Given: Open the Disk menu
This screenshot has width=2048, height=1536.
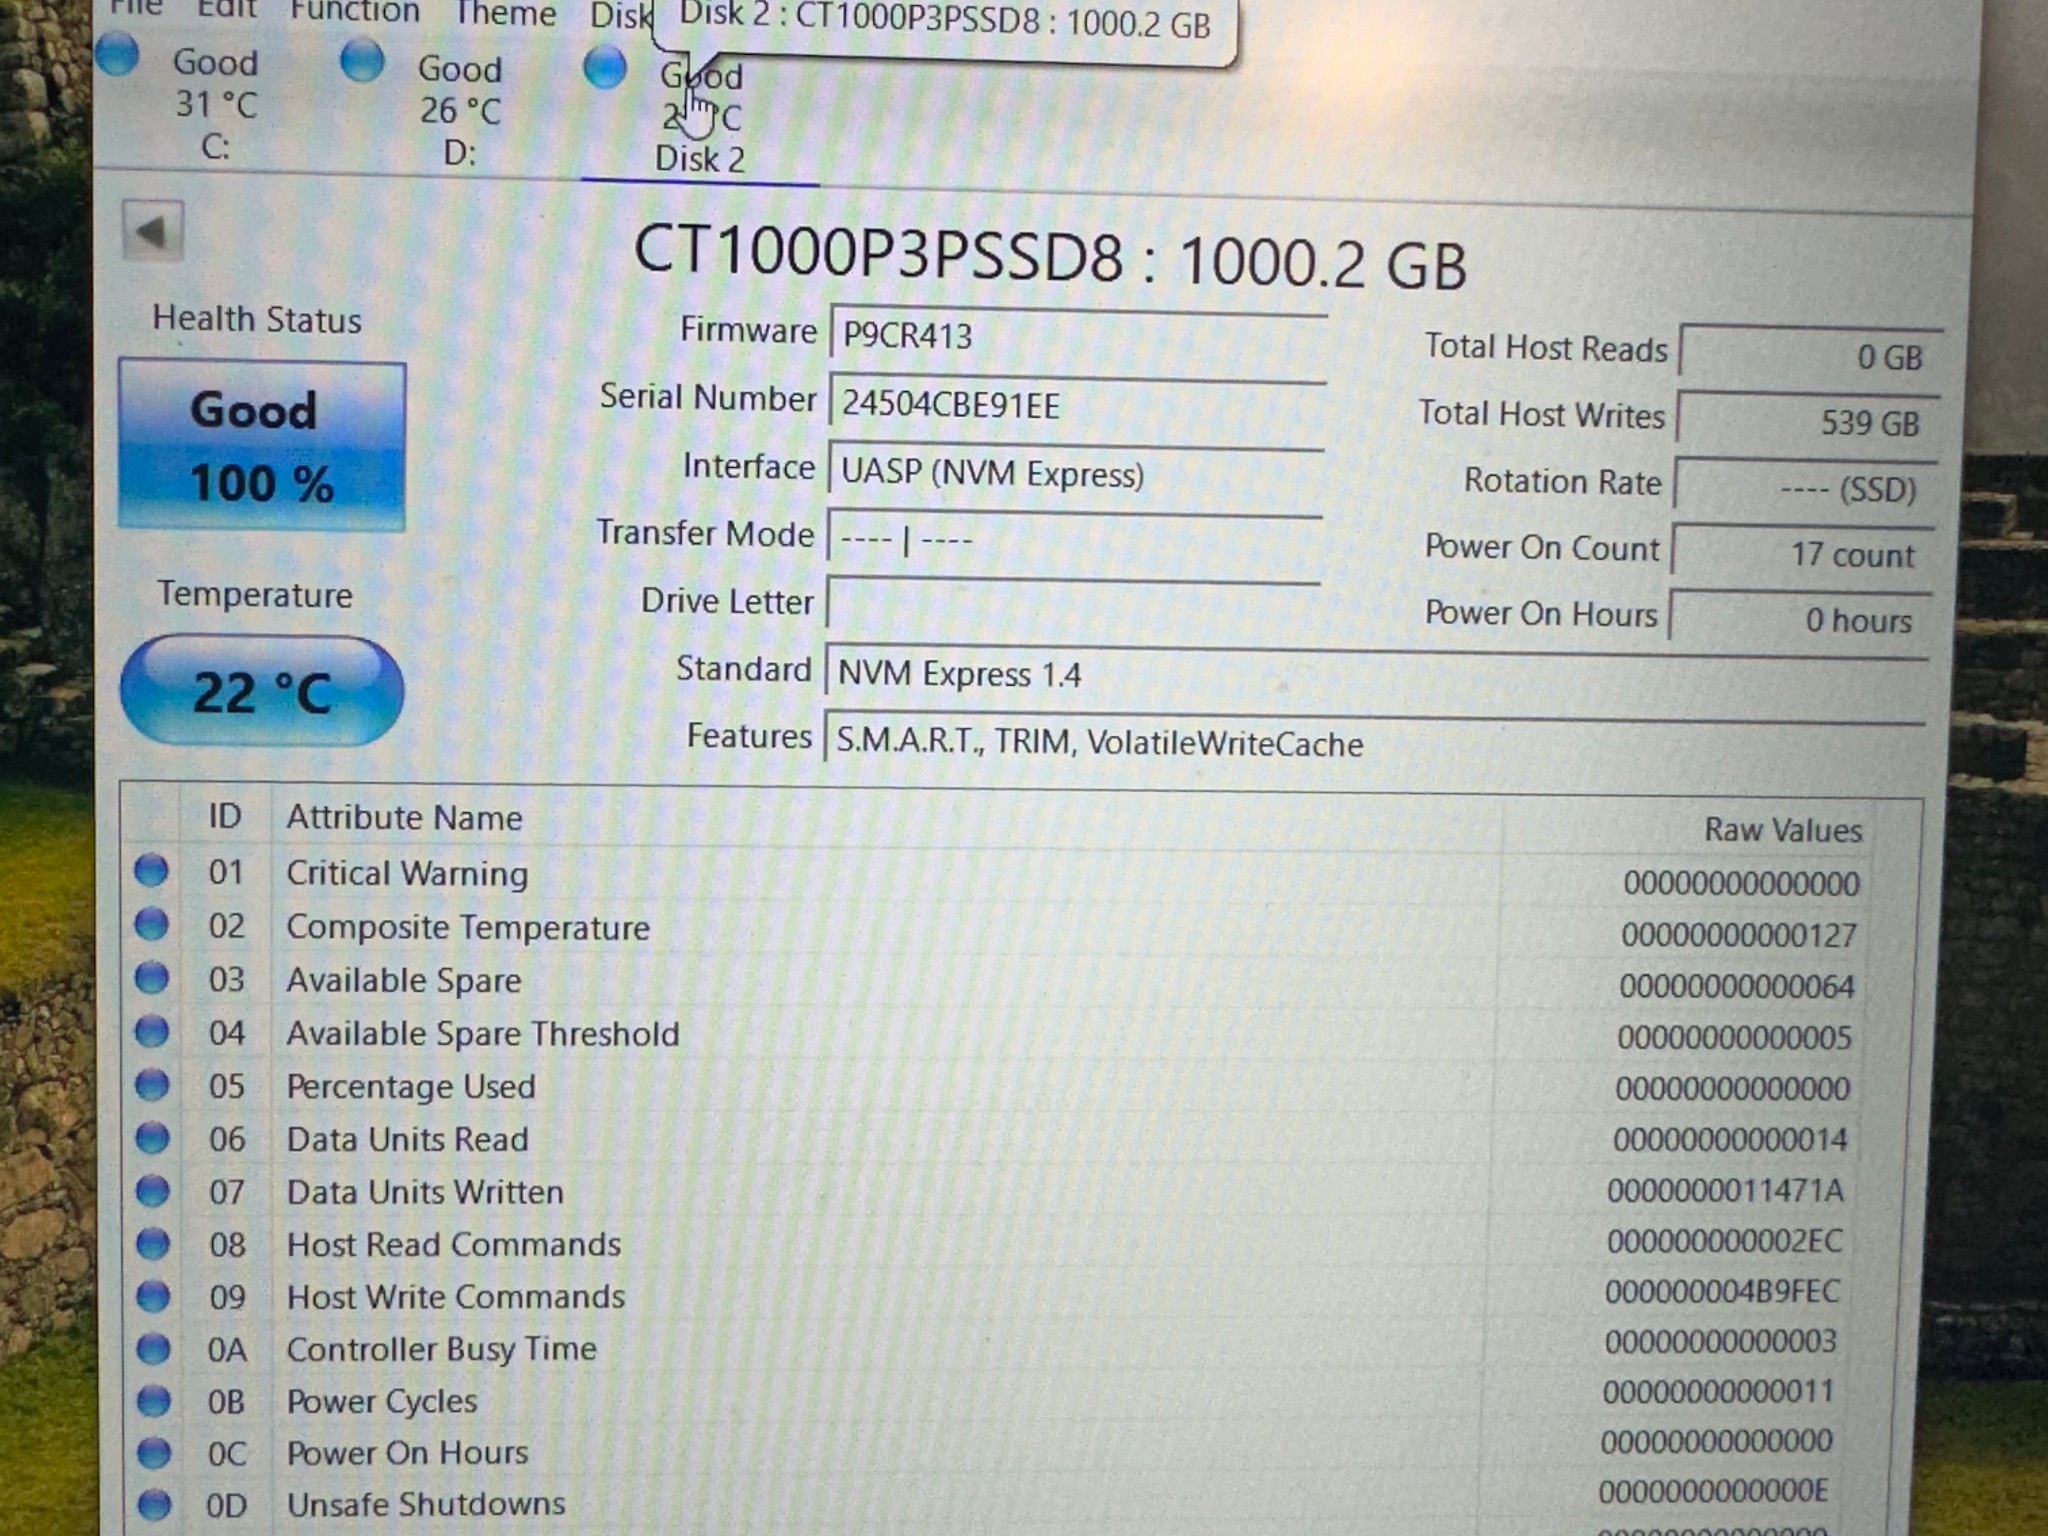Looking at the screenshot, I should tap(620, 17).
